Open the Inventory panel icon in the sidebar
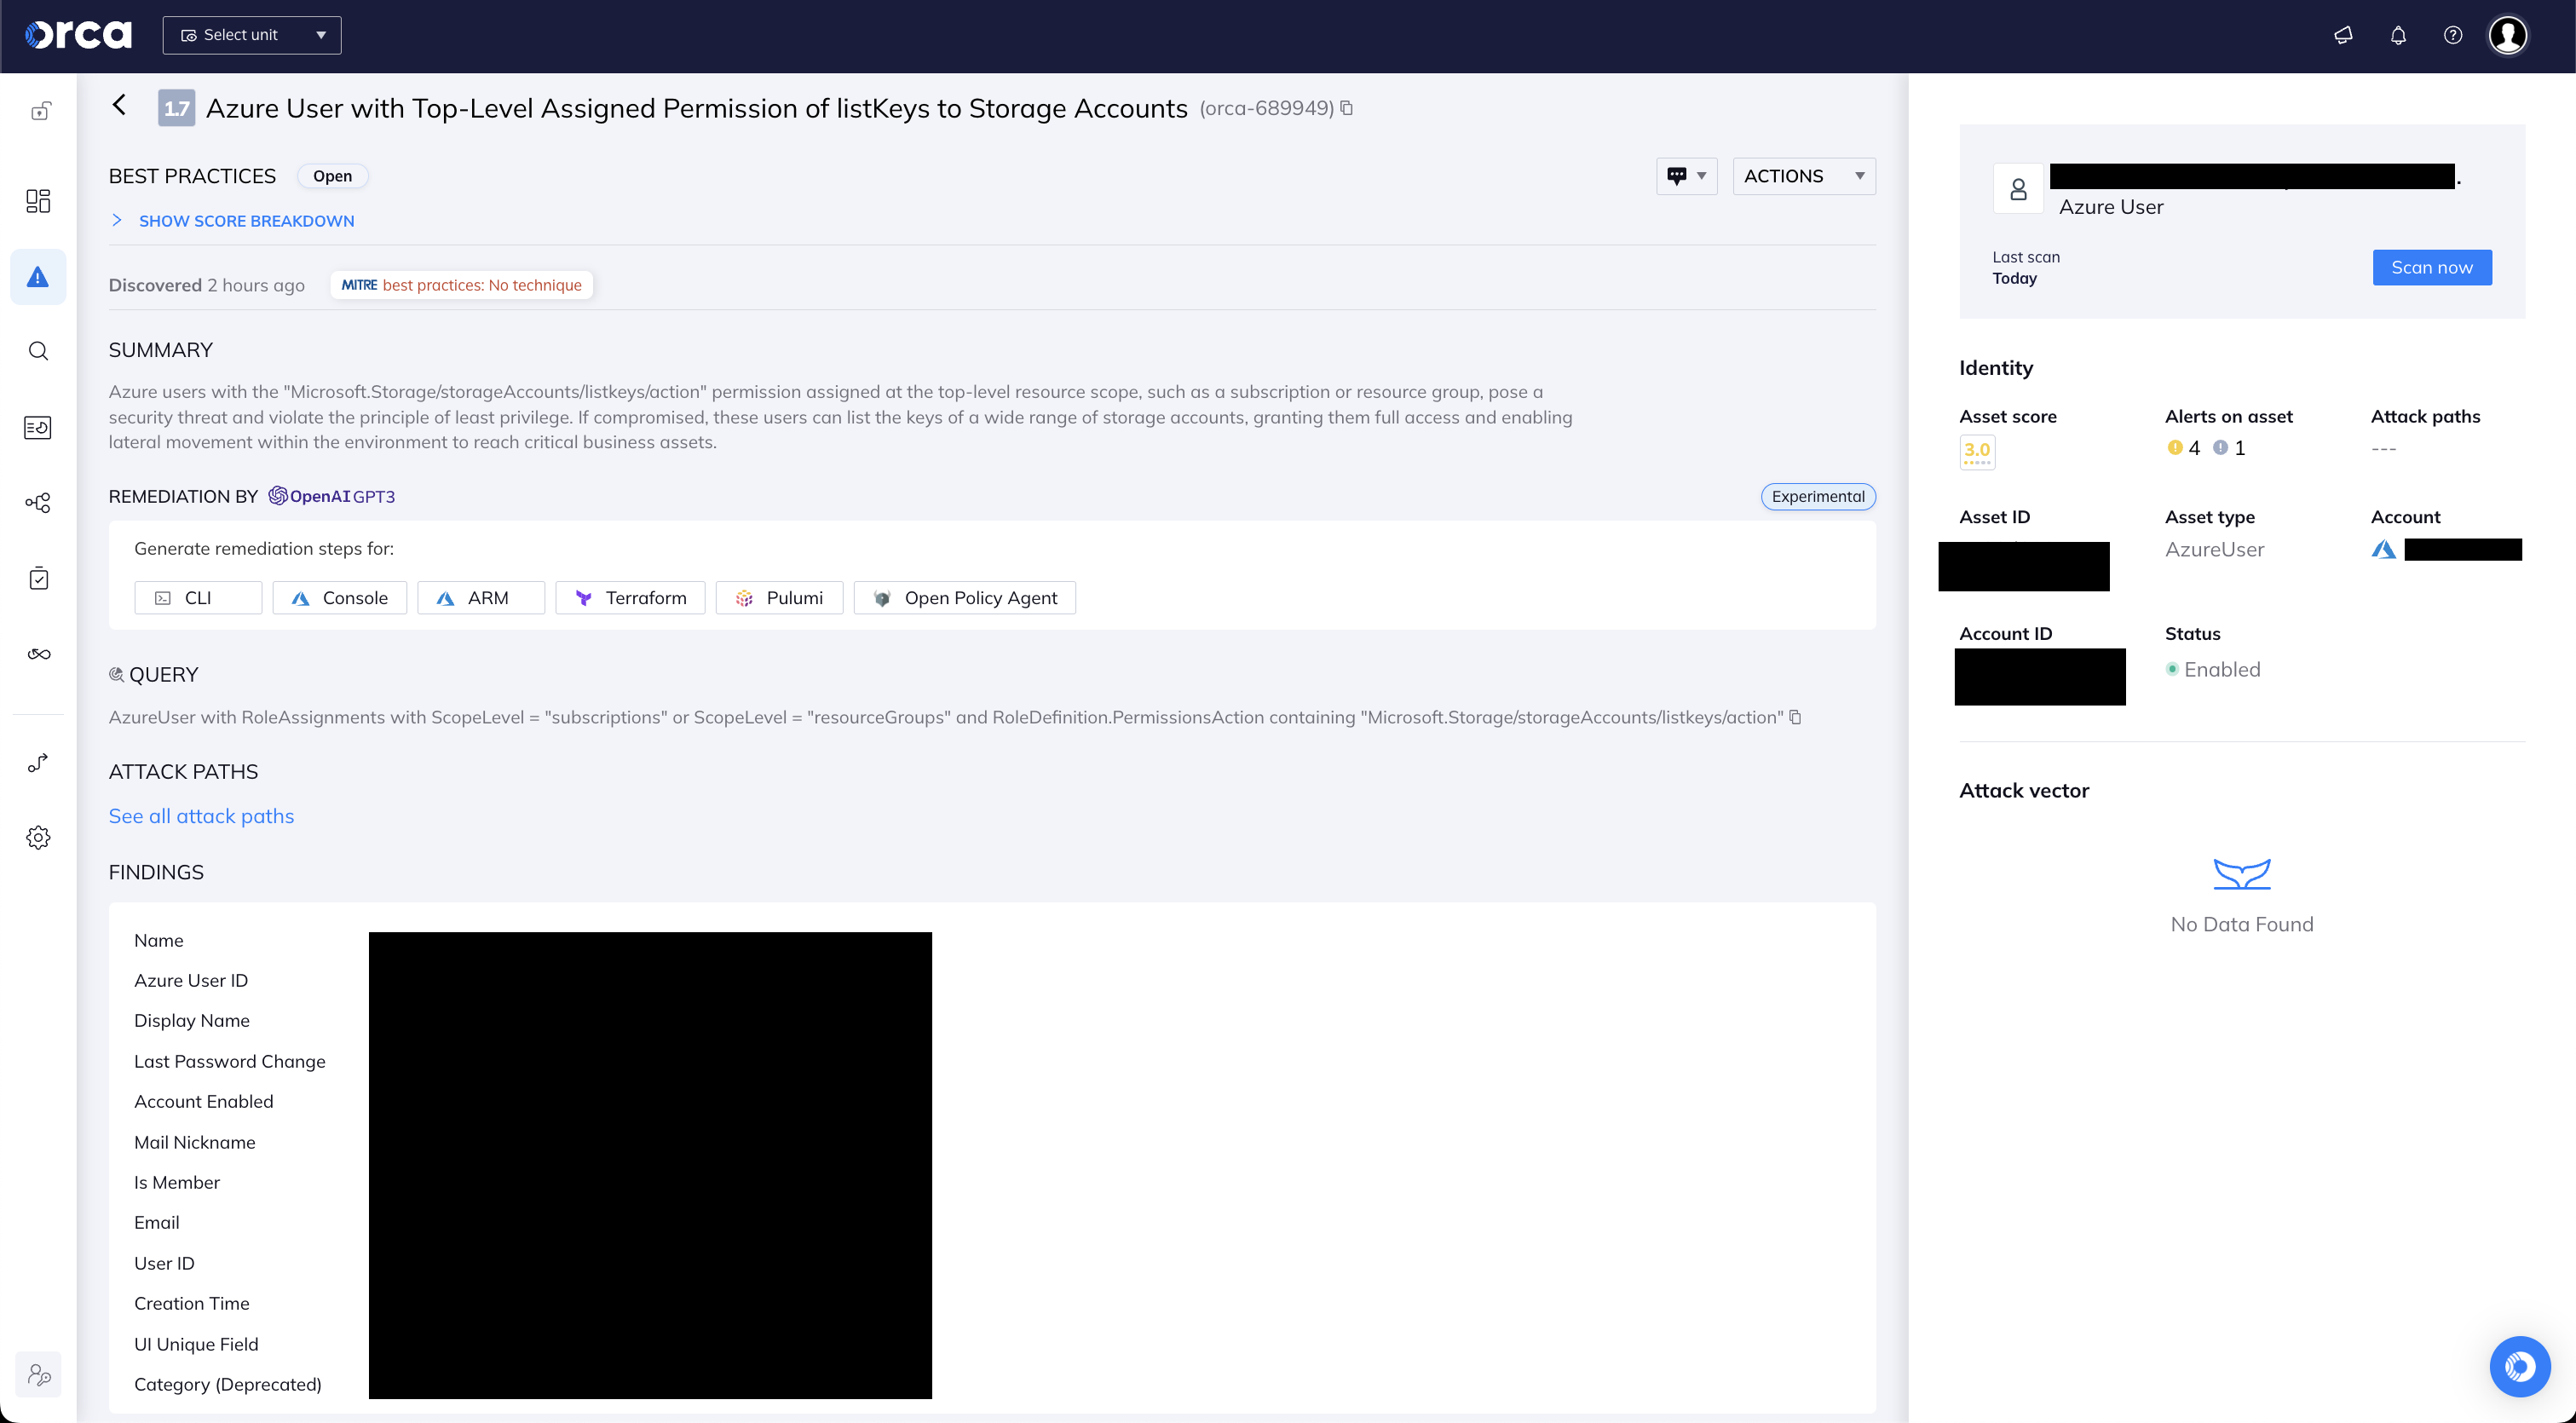2576x1423 pixels. pyautogui.click(x=38, y=427)
